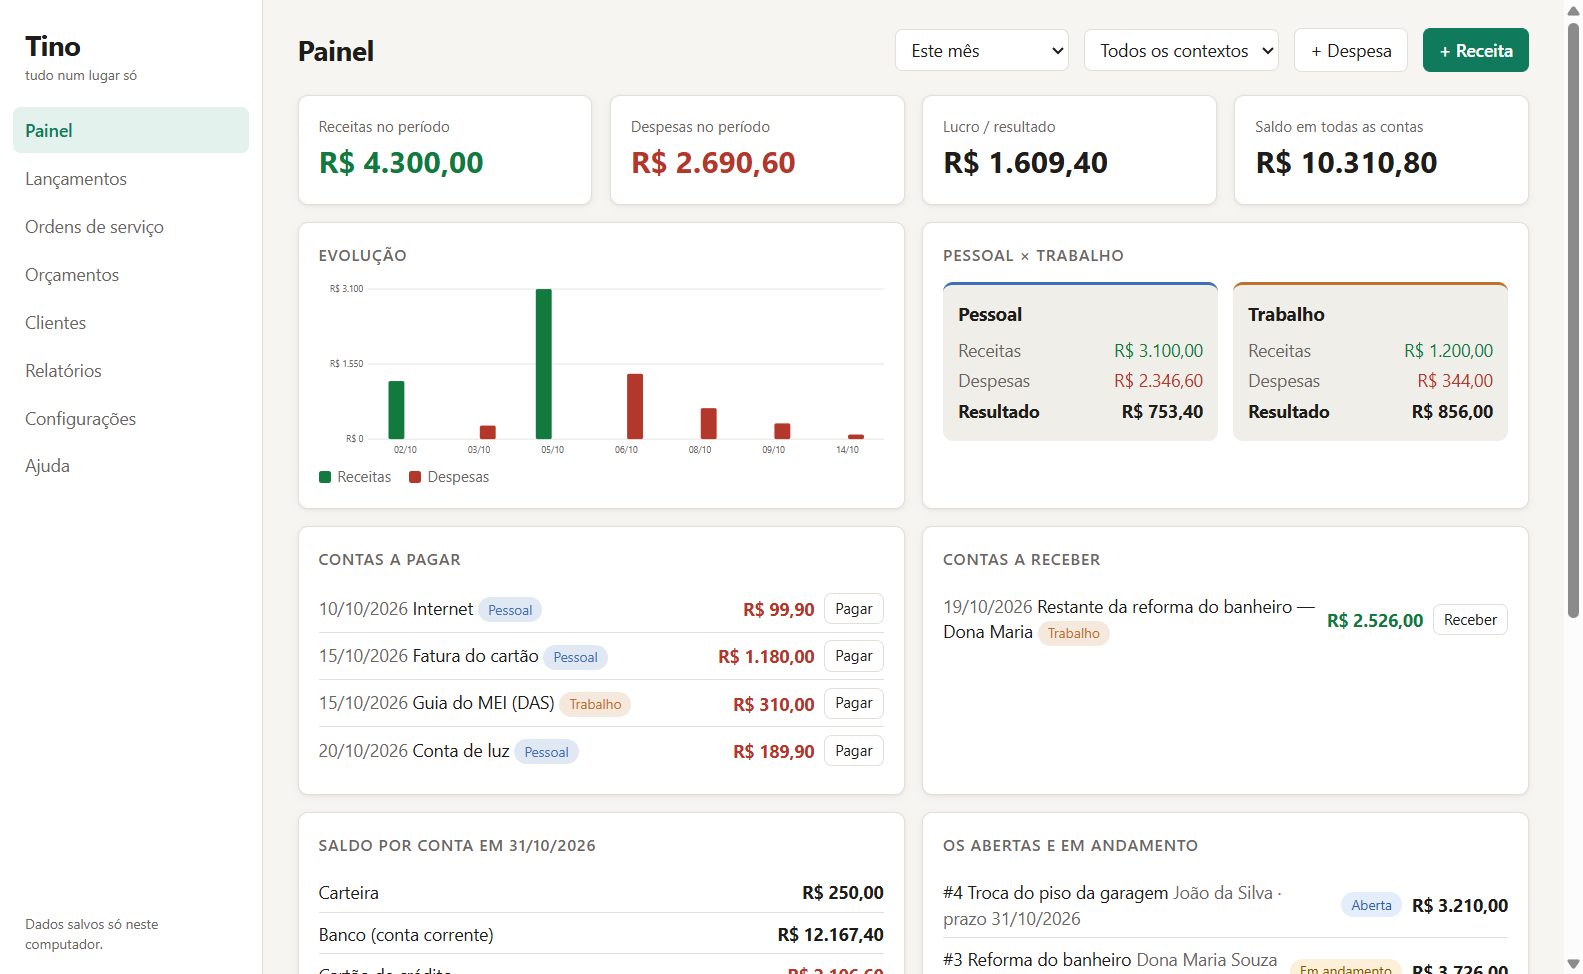Screen dimensions: 1583x974
Task: Add new income with '+ Receita'
Action: coord(1475,50)
